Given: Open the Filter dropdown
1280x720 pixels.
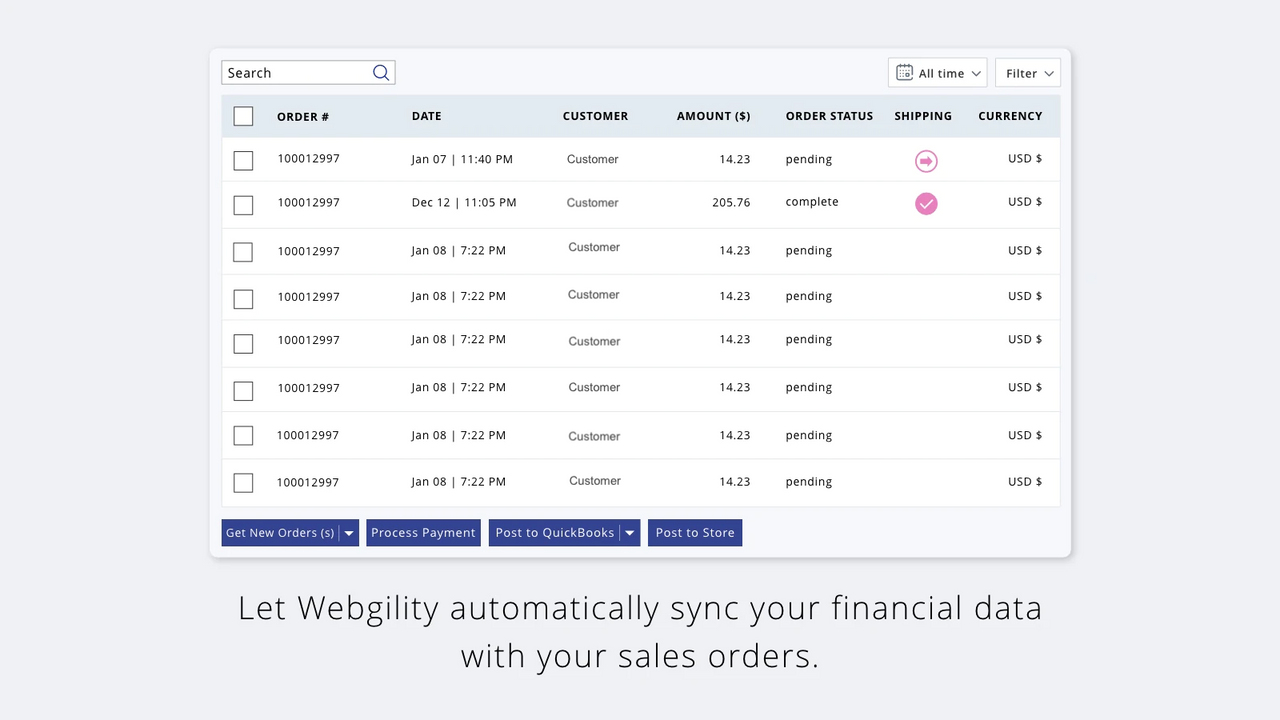Looking at the screenshot, I should 1027,72.
